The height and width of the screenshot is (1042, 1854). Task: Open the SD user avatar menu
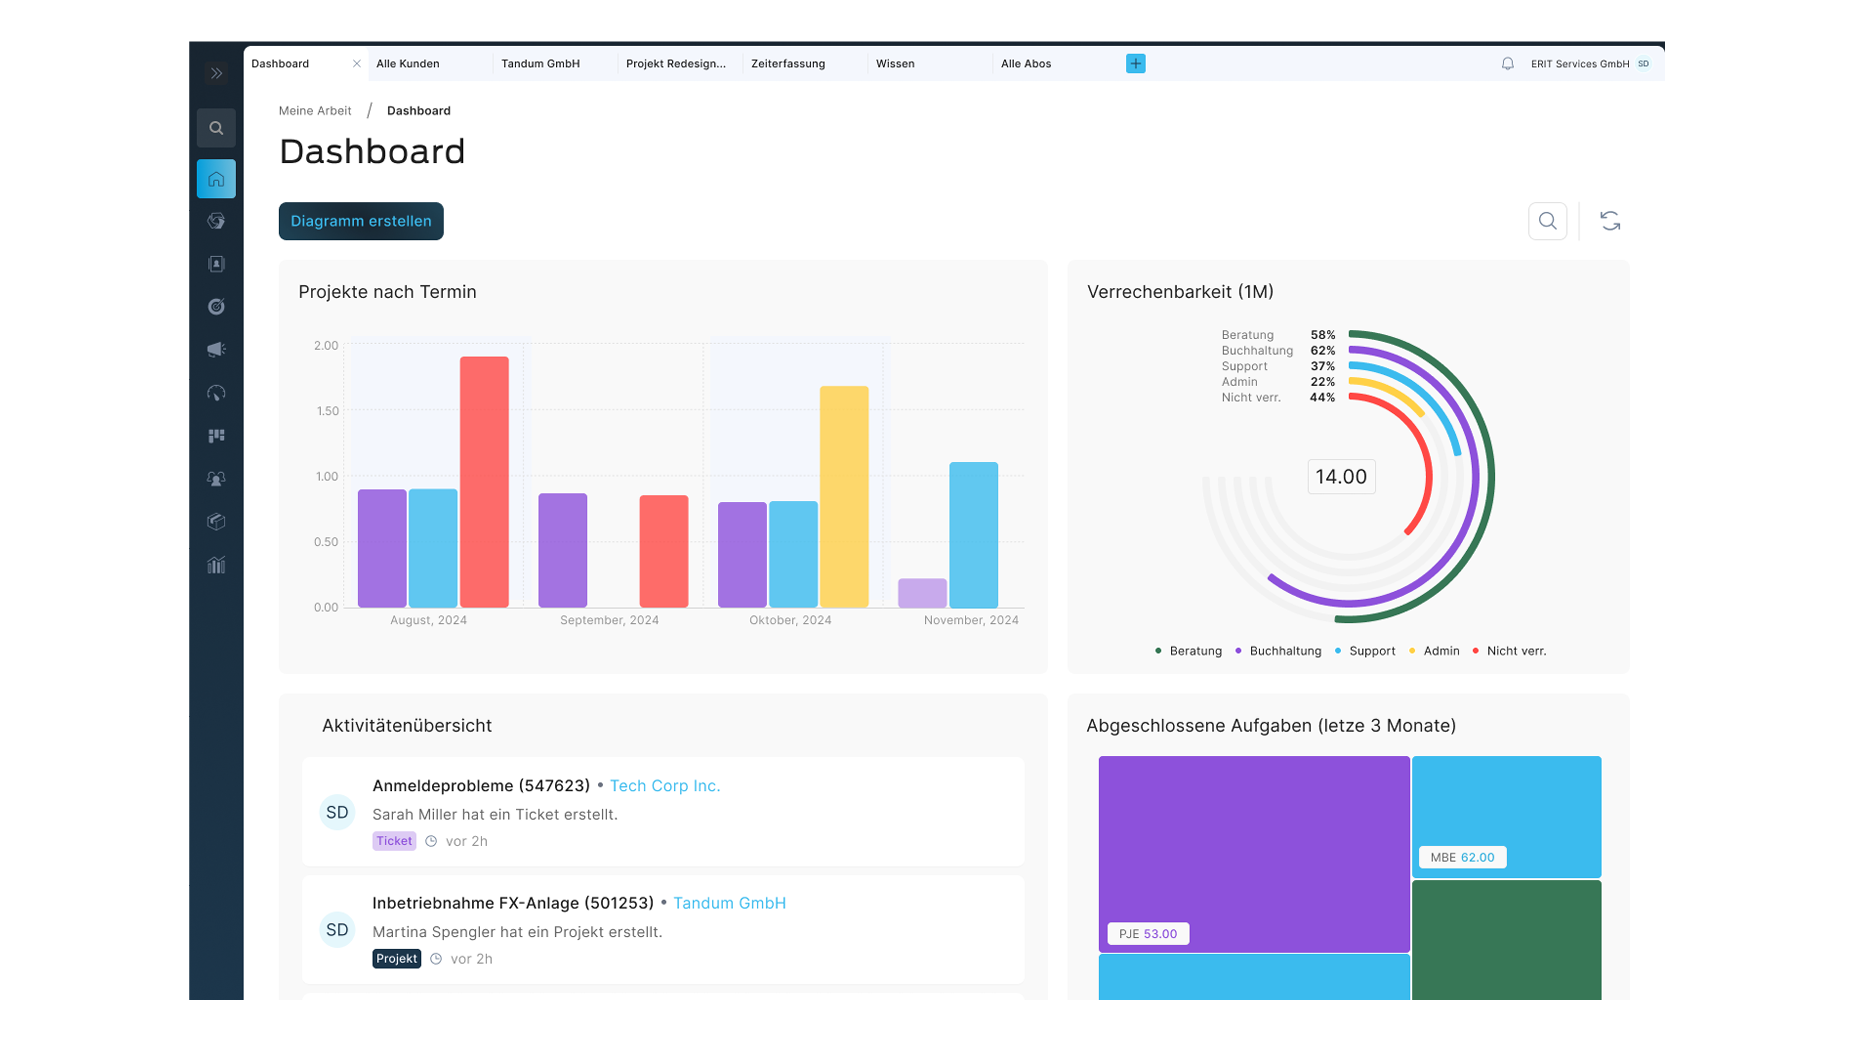(x=1643, y=63)
